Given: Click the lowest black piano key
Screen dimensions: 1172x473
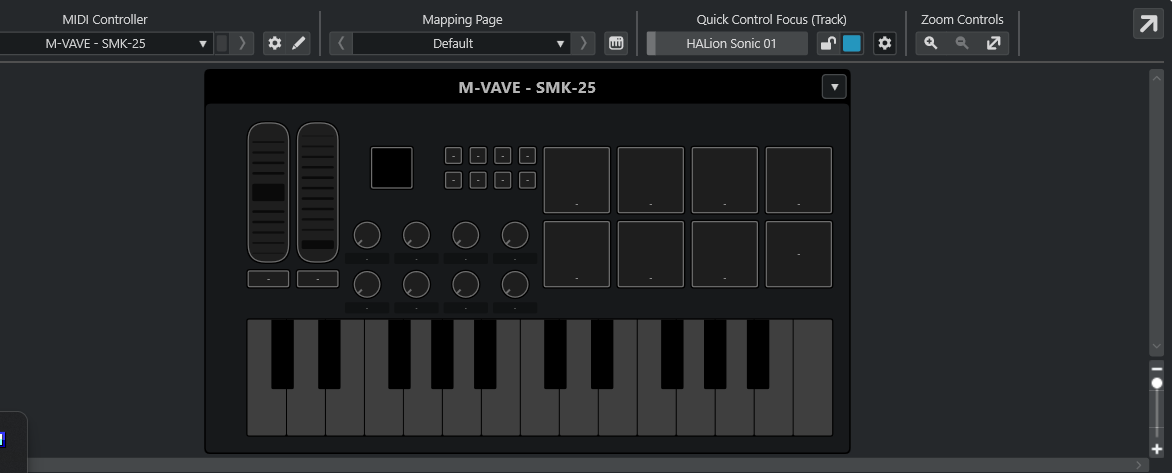Looking at the screenshot, I should click(x=282, y=354).
